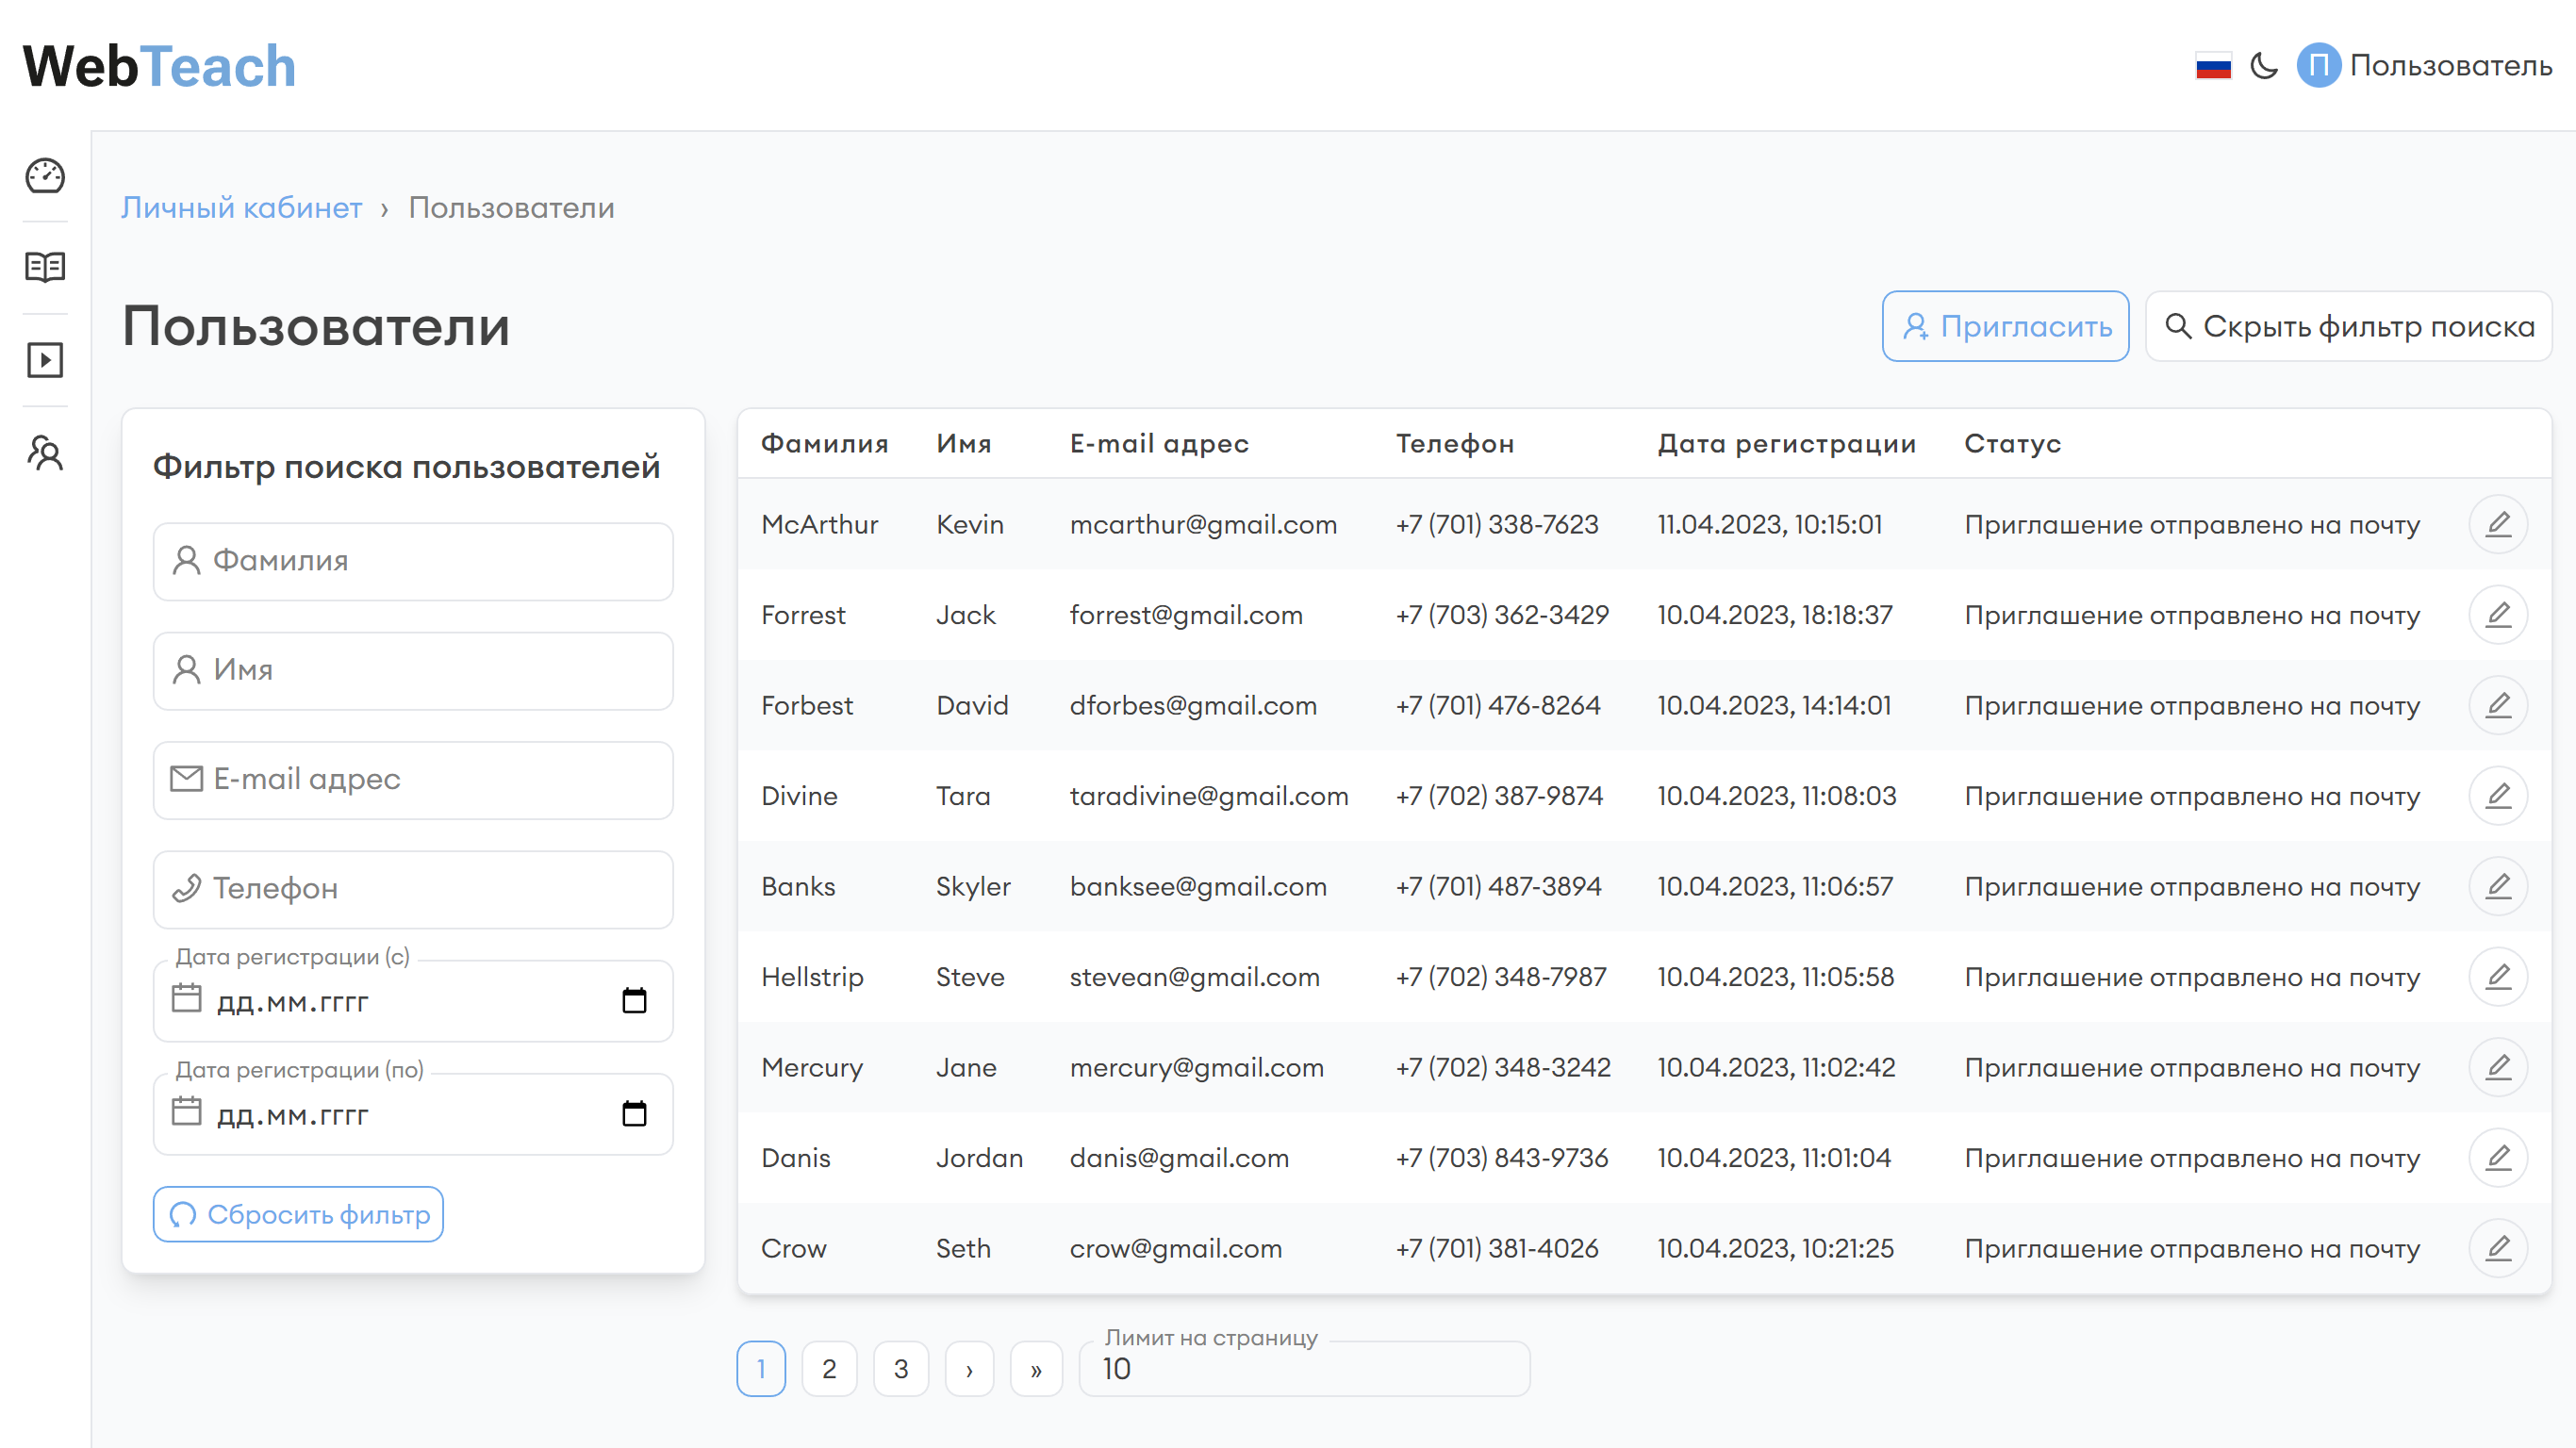Click the Фамилия filter input field
This screenshot has width=2576, height=1448.
(x=413, y=561)
